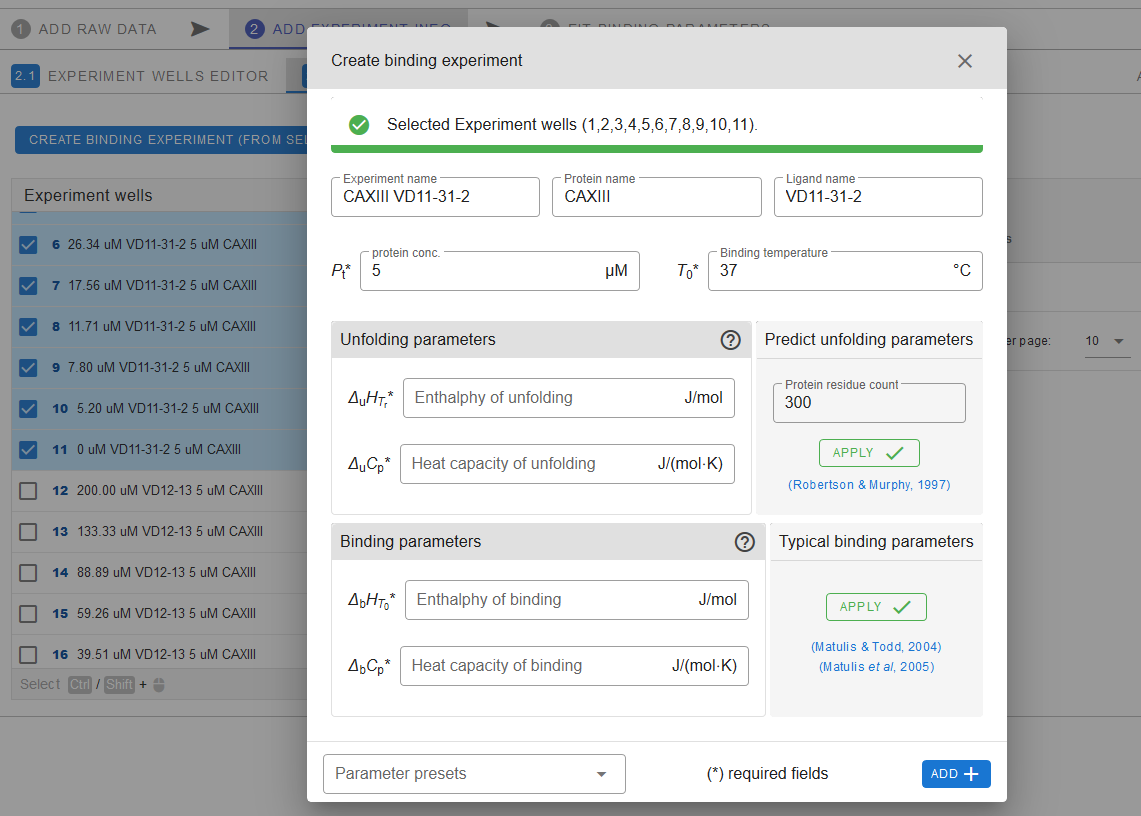
Task: Toggle checkbox for well 9
Action: [x=28, y=368]
